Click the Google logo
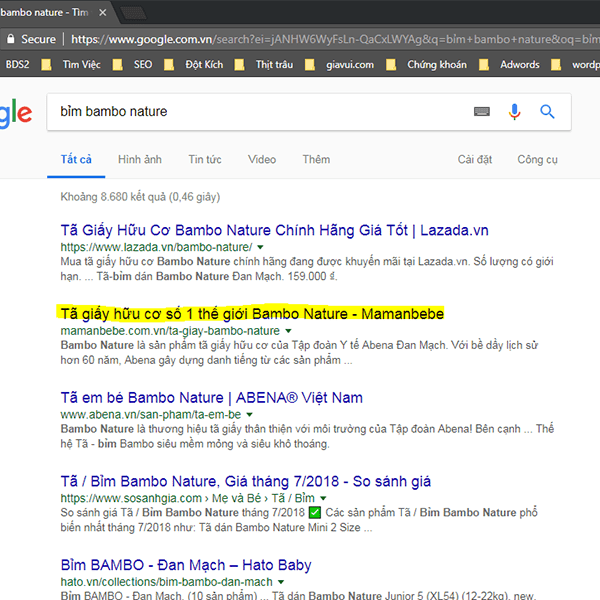Viewport: 600px width, 600px height. (15, 112)
